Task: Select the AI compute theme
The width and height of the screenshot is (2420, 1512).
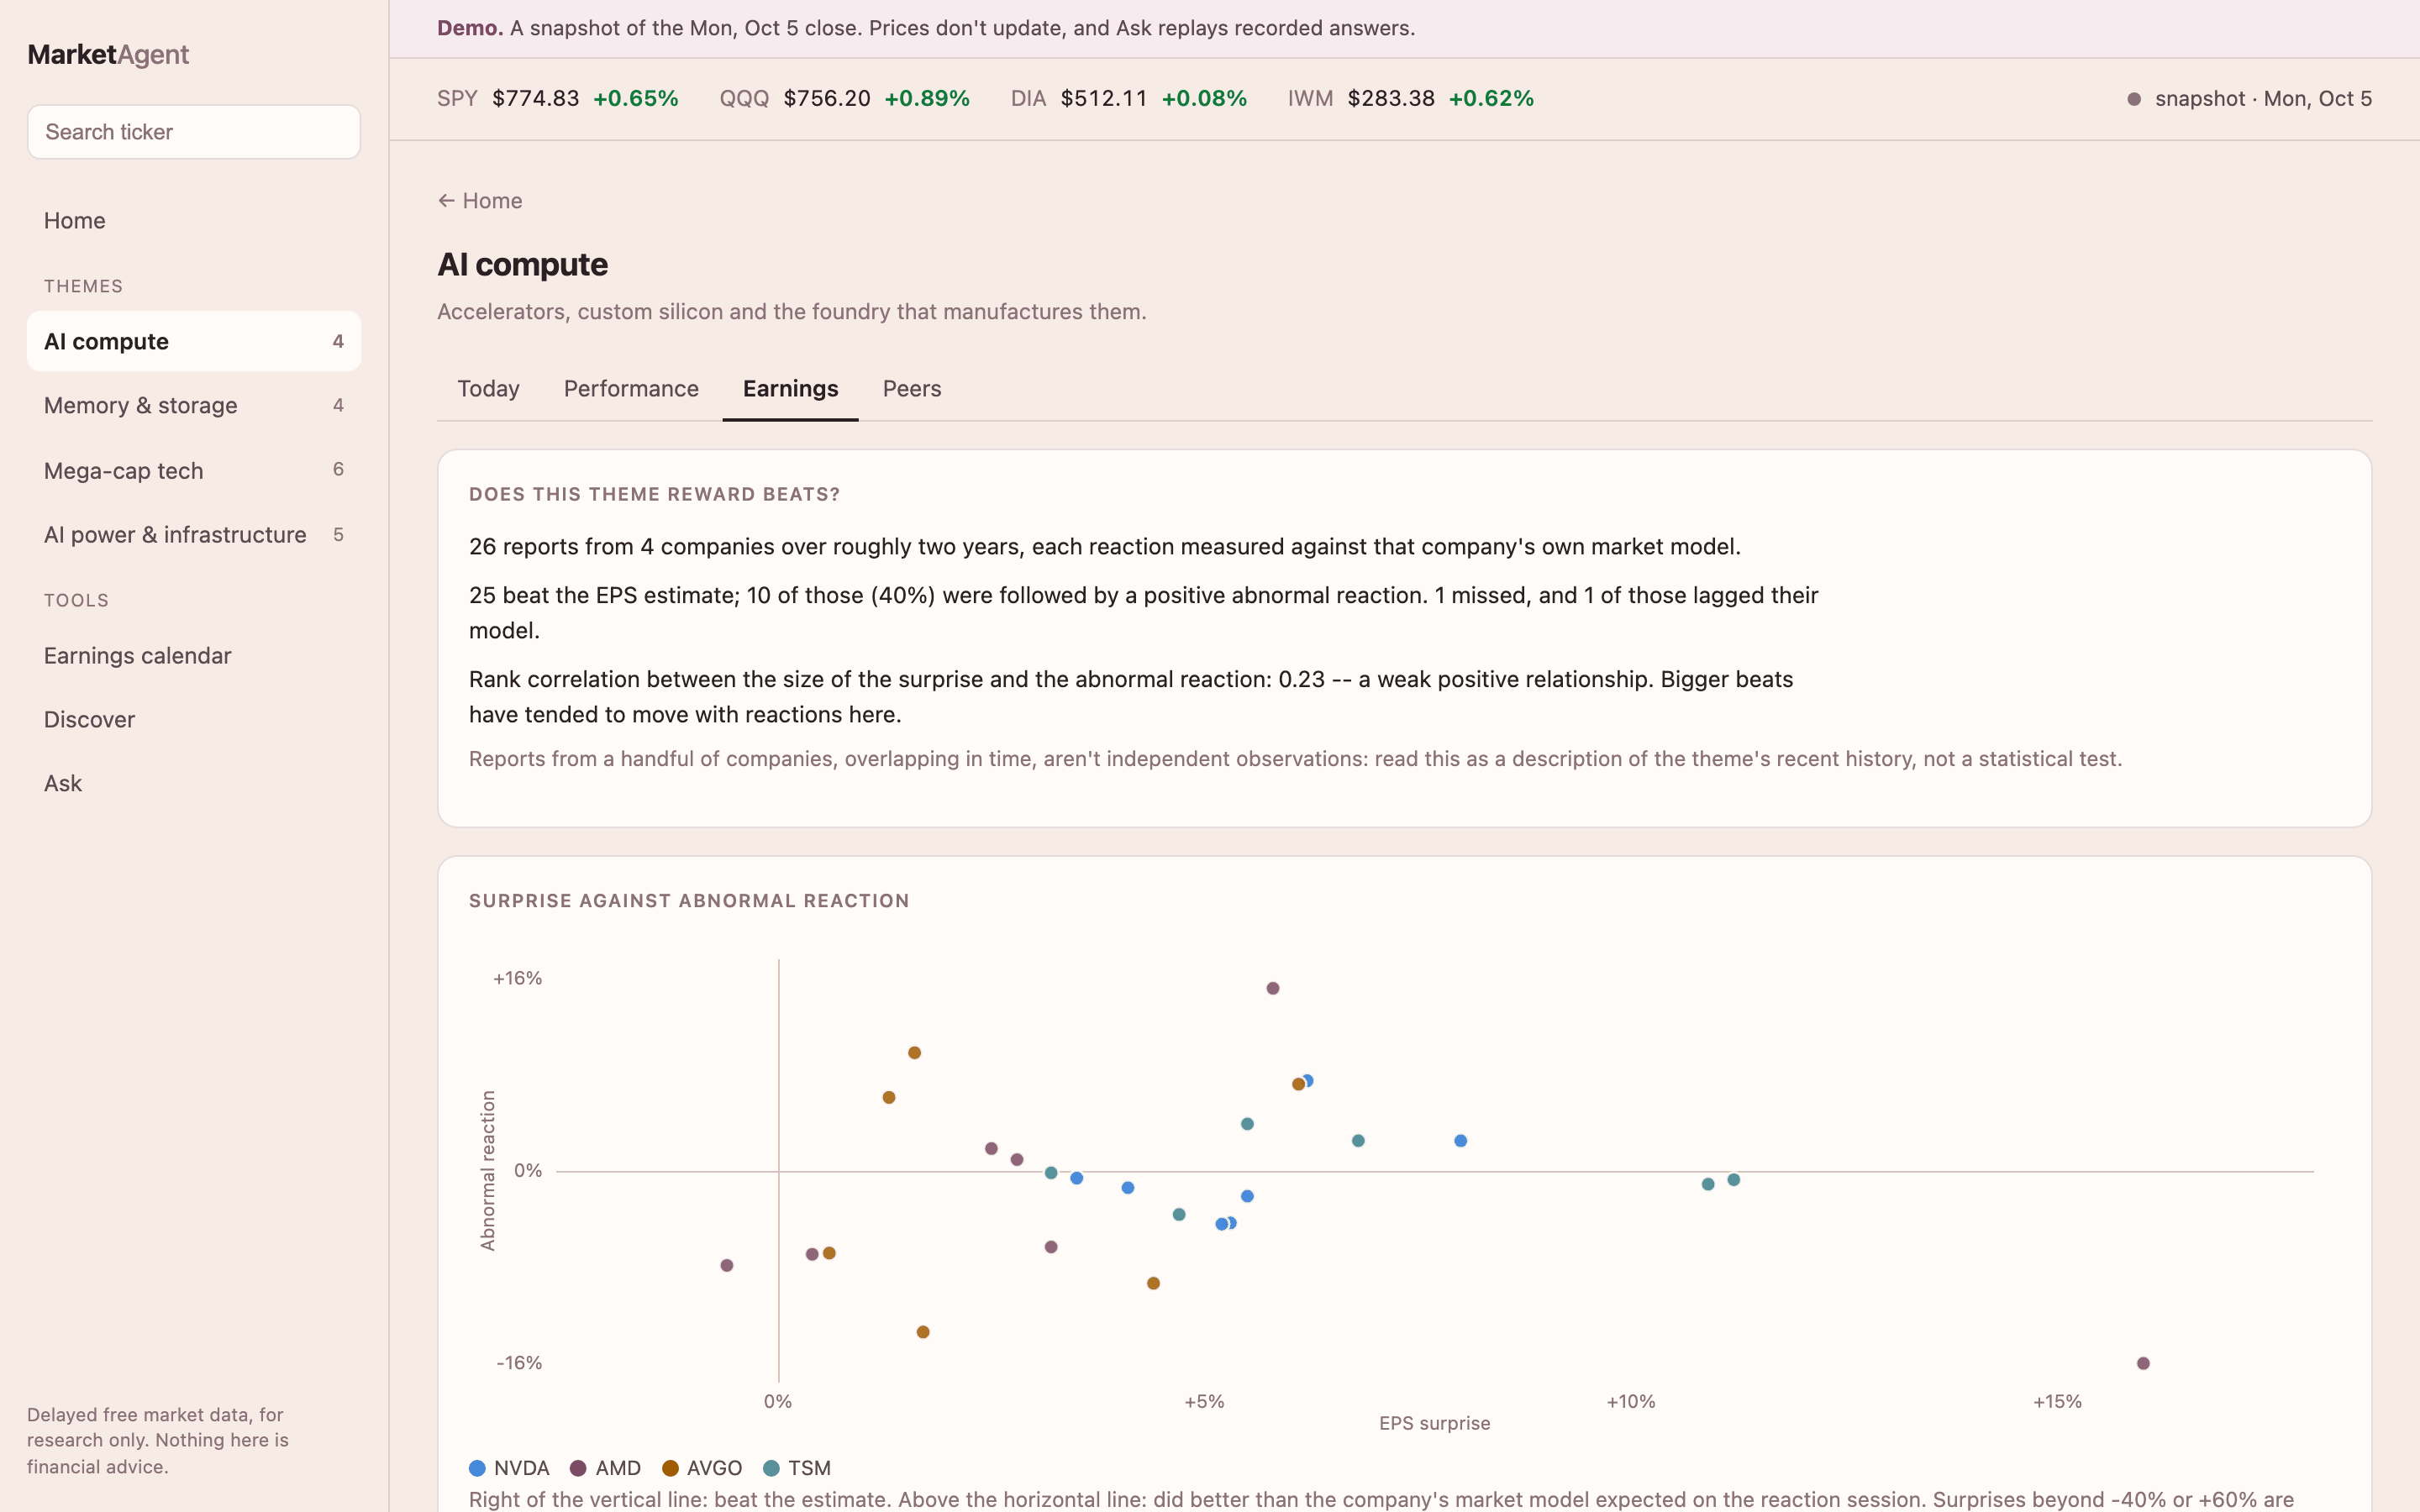Action: tap(194, 342)
